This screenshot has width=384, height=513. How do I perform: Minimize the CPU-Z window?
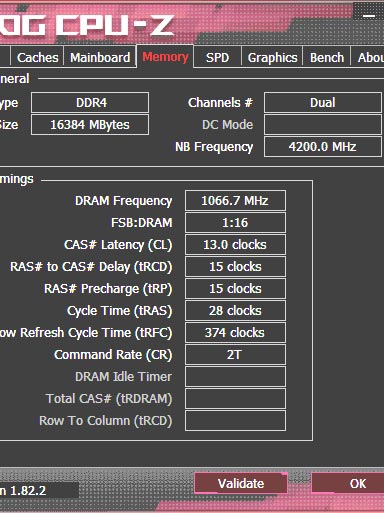369,16
